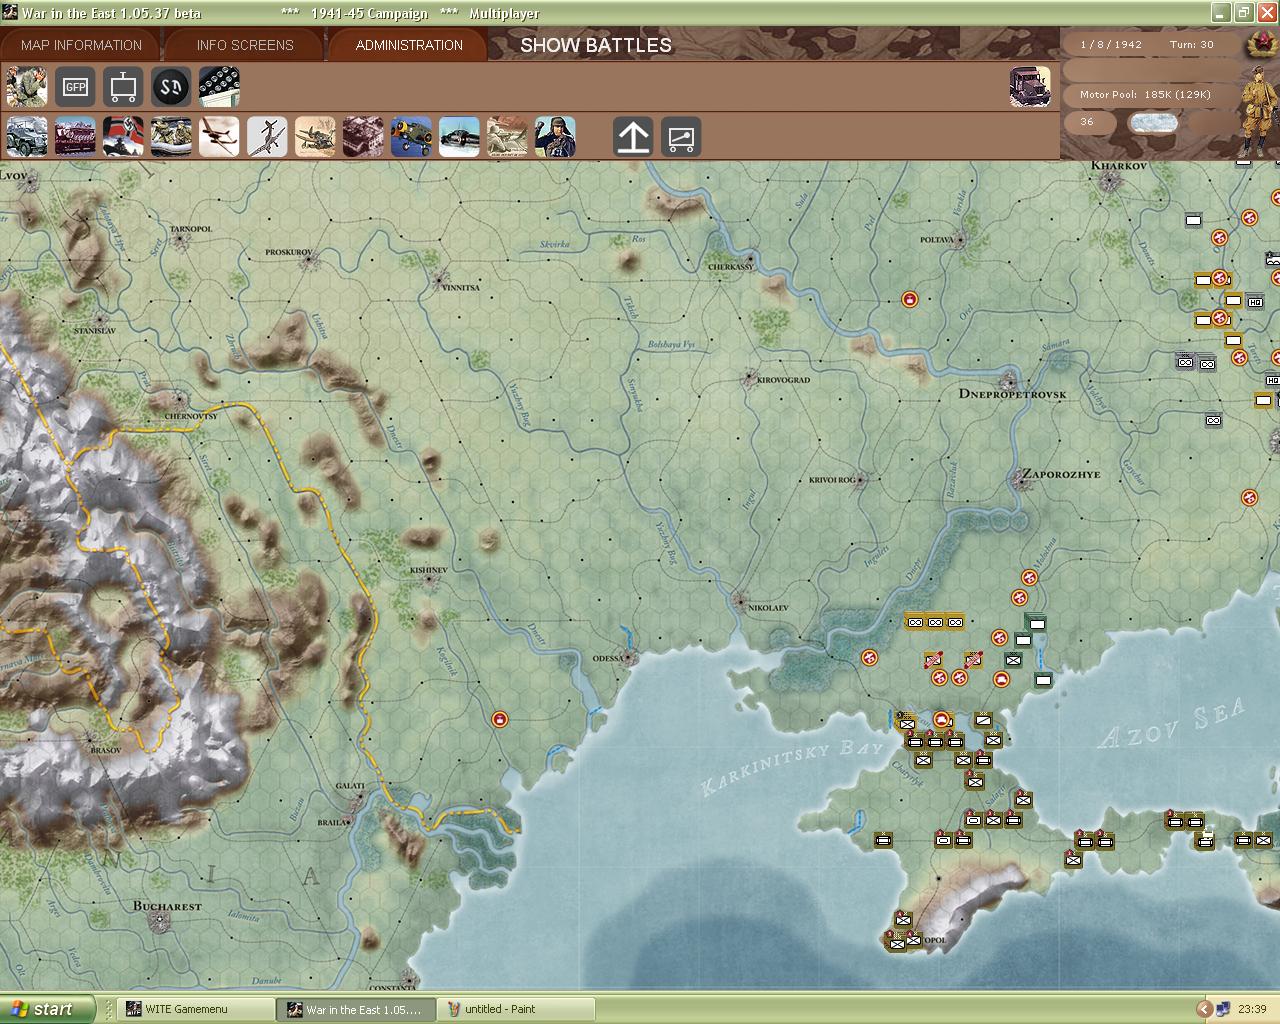1280x1024 pixels.
Task: Click the diving Stuka aircraft icon
Action: click(267, 137)
